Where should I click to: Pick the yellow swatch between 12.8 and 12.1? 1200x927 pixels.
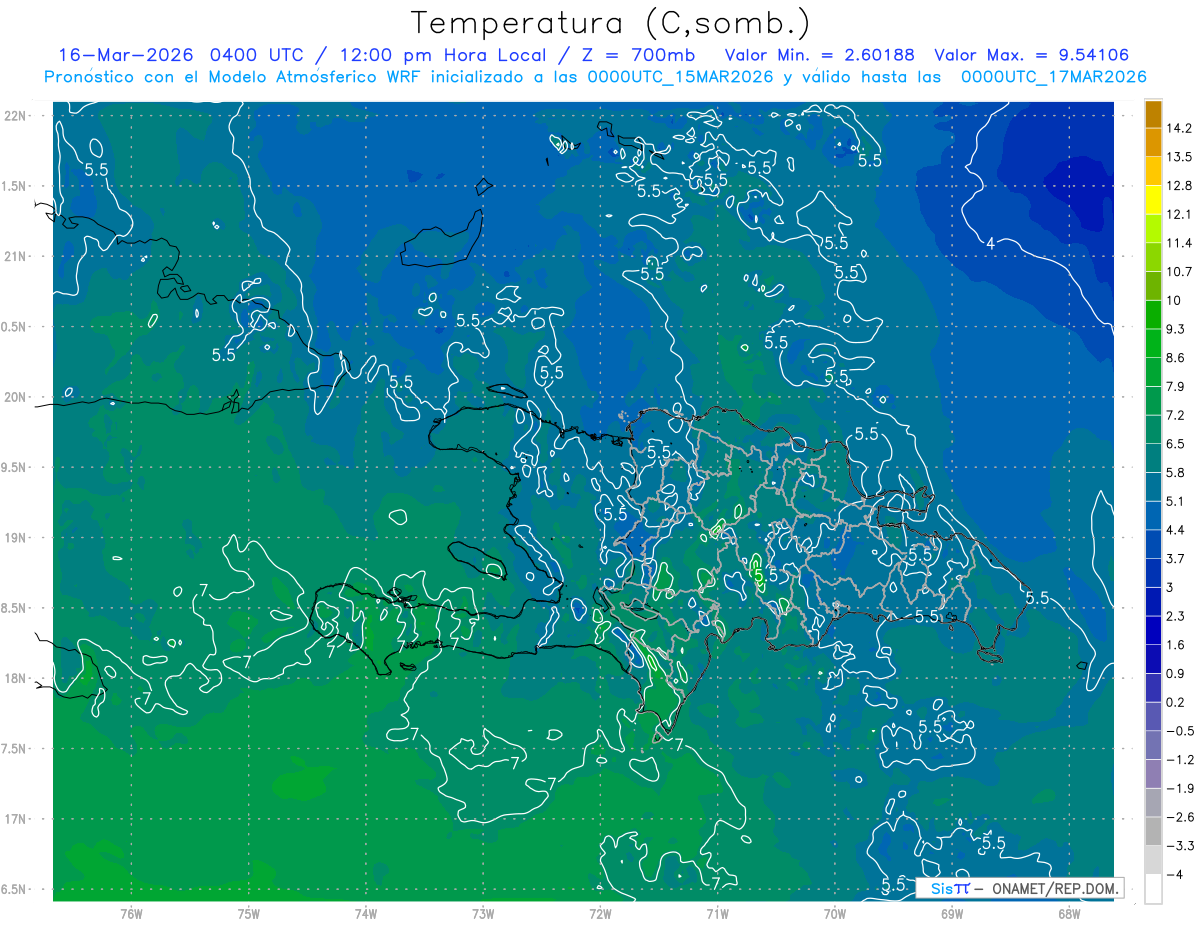point(1153,199)
